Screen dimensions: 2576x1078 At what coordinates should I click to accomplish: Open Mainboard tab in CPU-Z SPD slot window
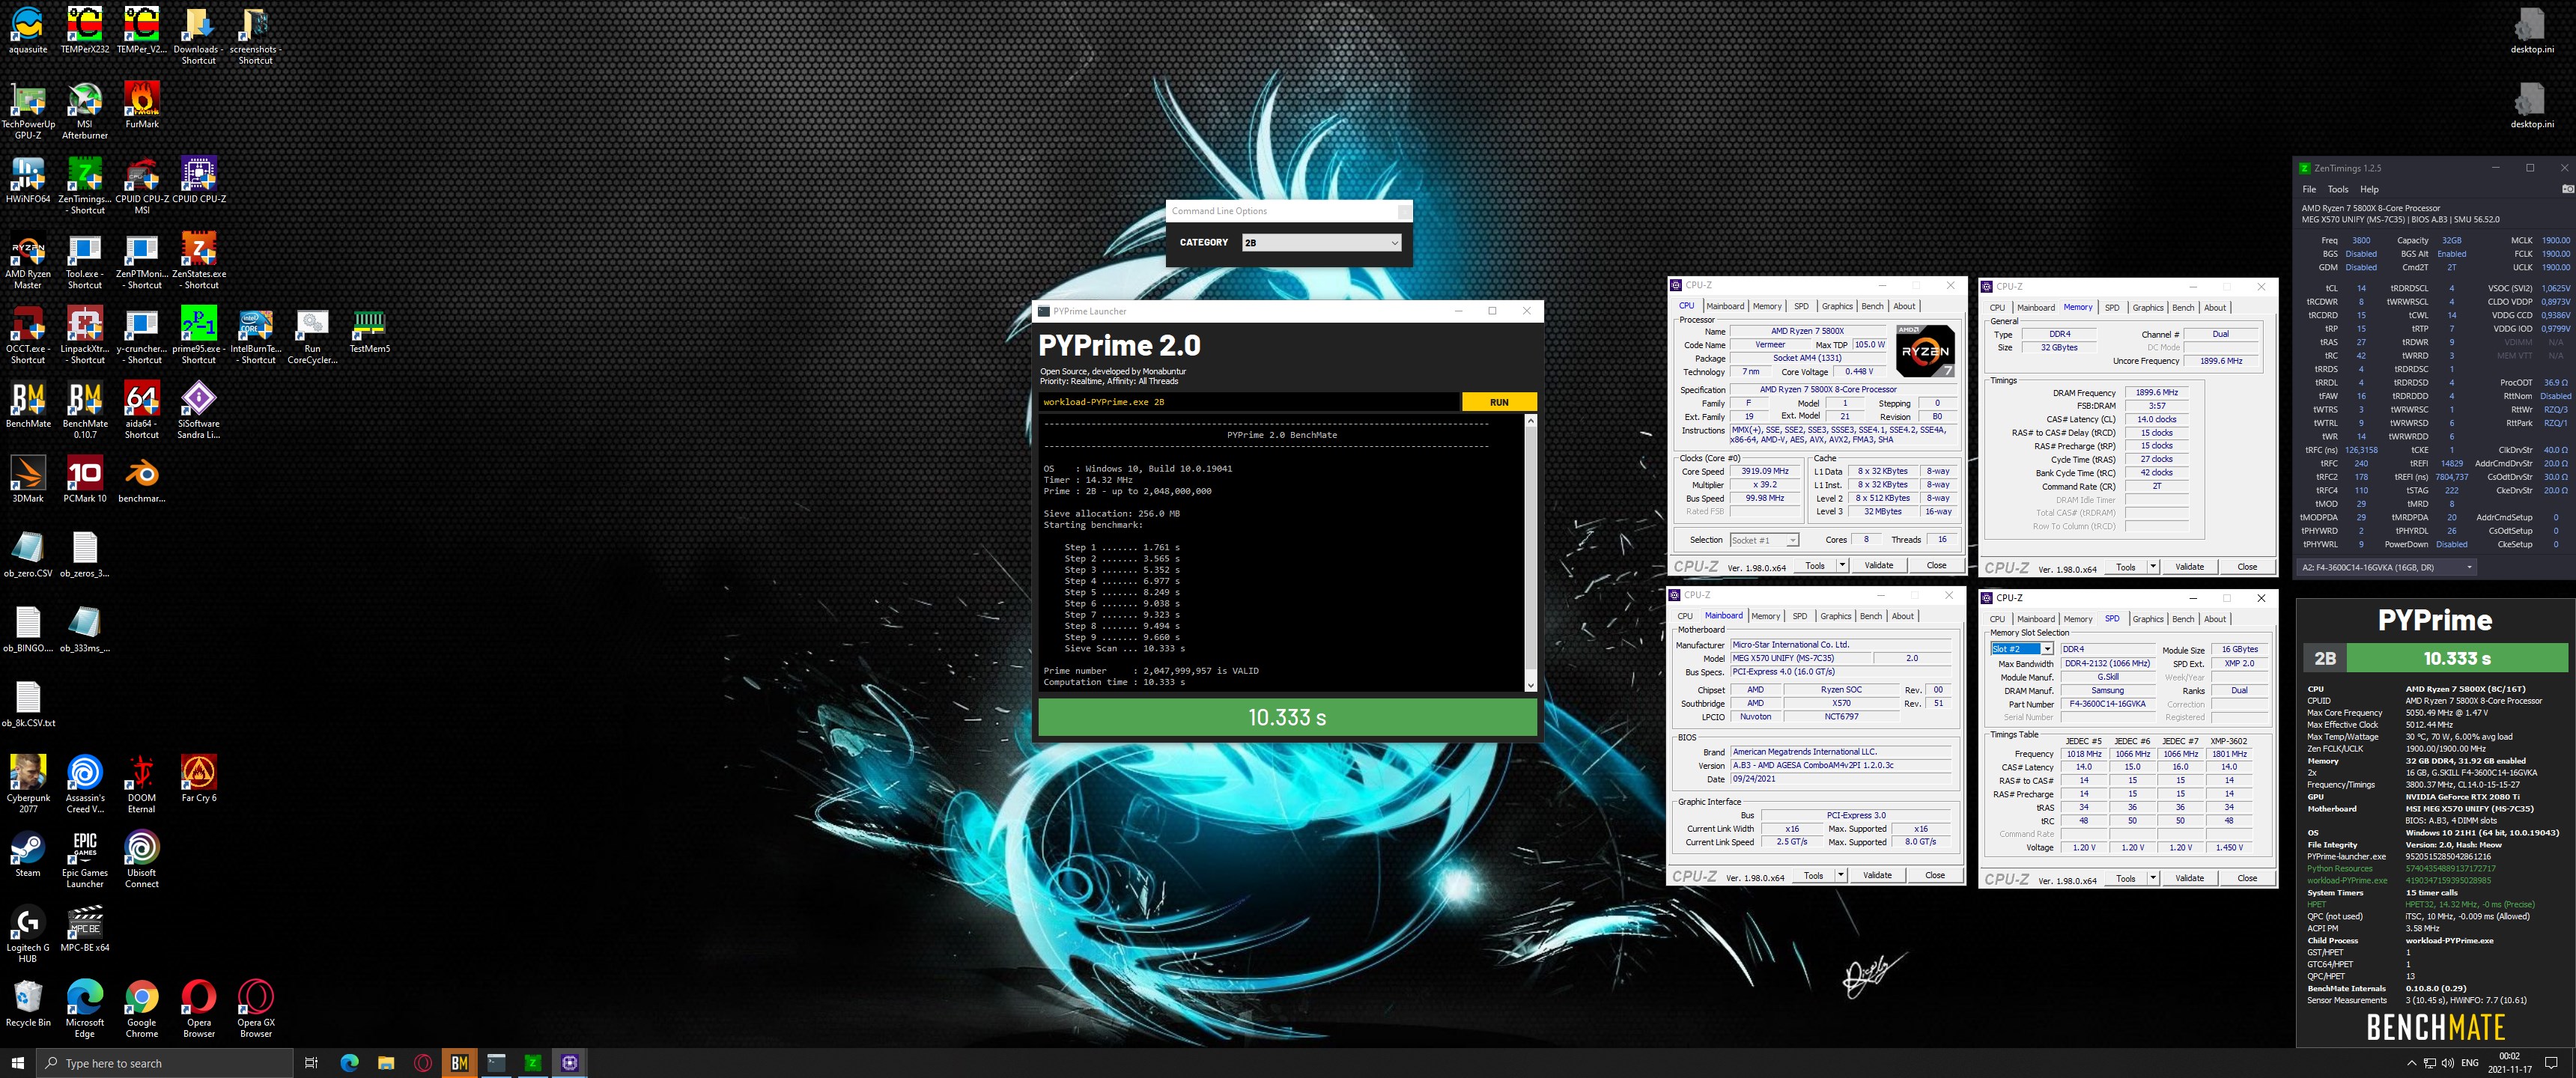(2035, 619)
